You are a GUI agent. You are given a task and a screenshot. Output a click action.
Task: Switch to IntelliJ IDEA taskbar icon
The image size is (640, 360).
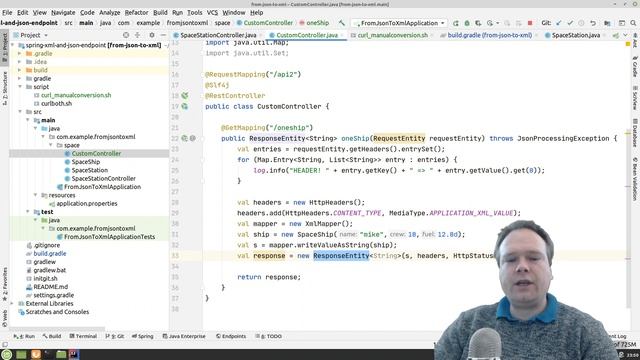74,354
